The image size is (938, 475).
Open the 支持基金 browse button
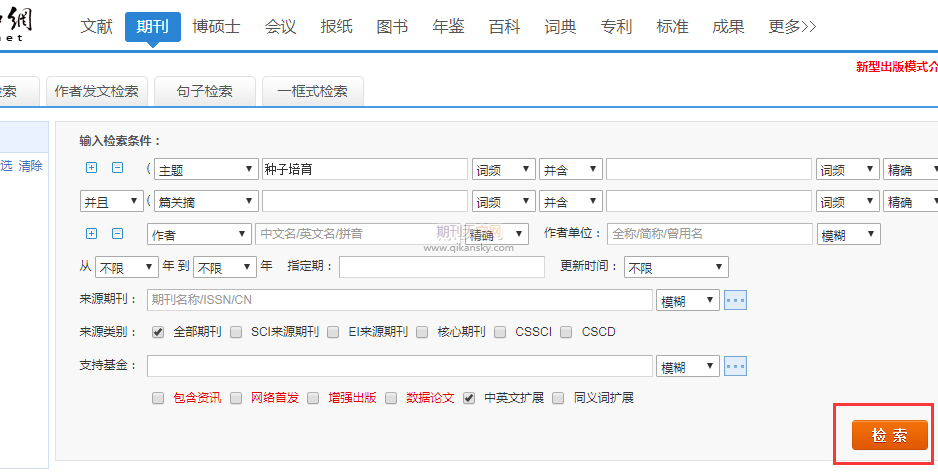coord(736,367)
